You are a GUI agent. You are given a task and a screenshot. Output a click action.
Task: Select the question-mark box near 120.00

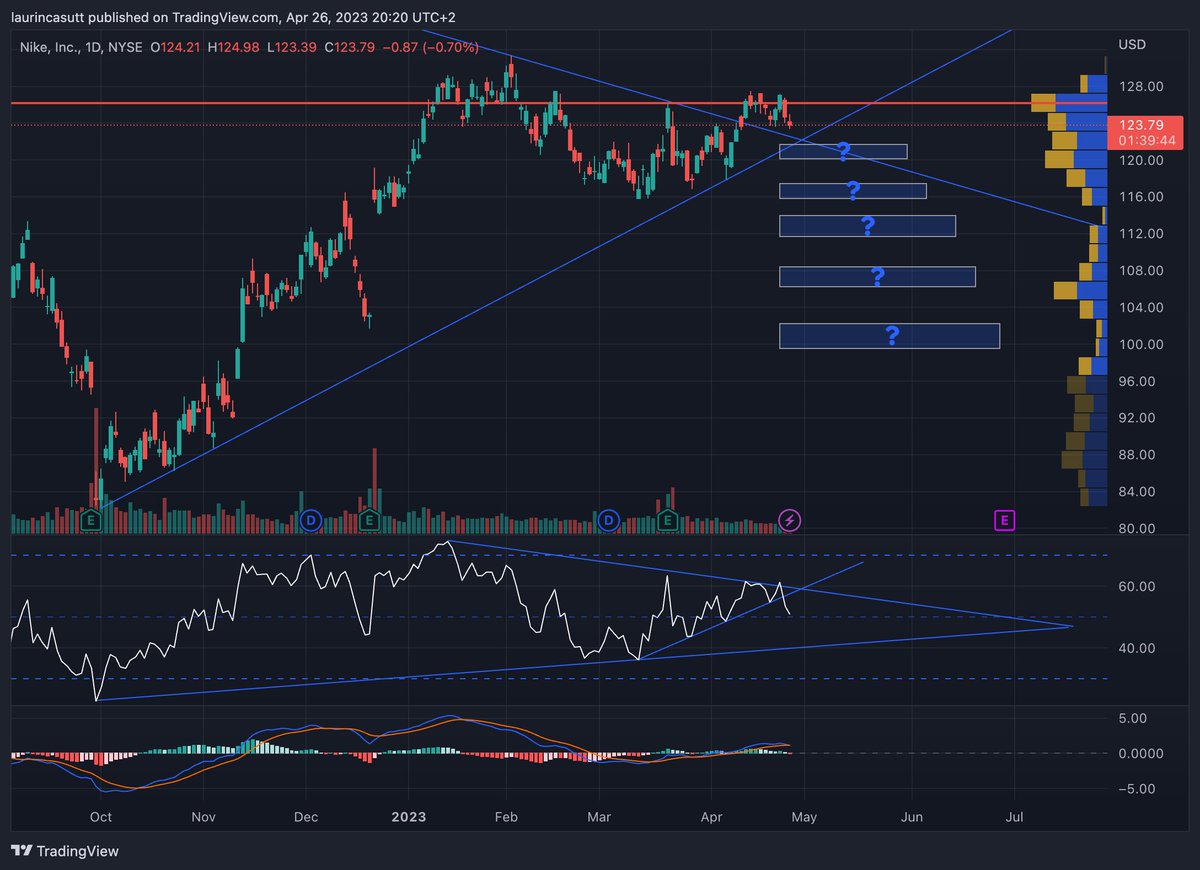click(x=843, y=152)
